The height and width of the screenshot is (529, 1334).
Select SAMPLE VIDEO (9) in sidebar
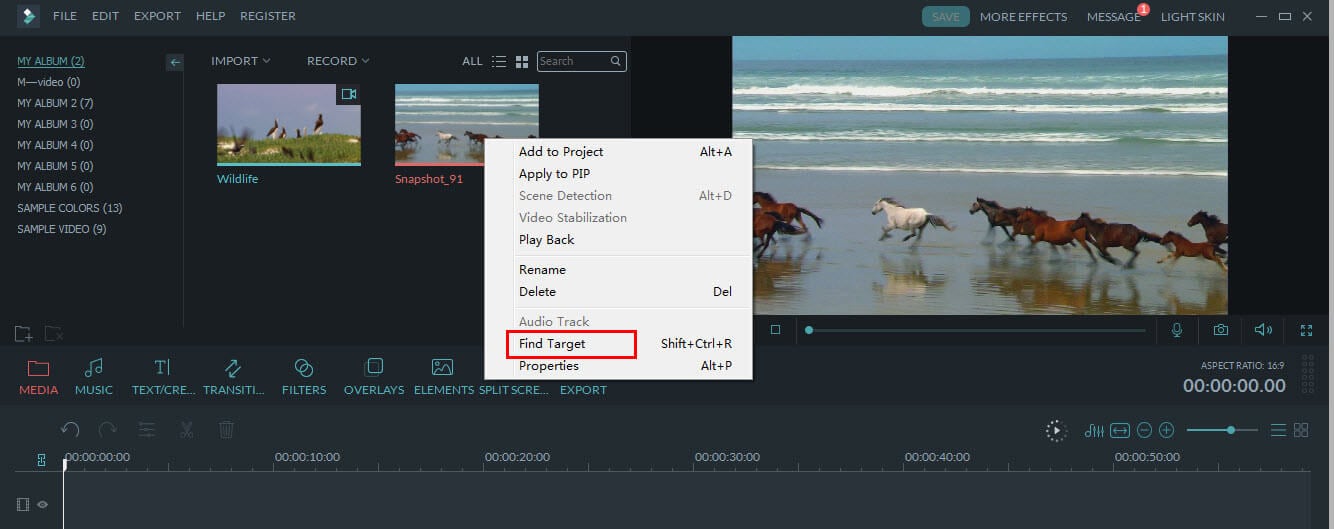coord(62,229)
